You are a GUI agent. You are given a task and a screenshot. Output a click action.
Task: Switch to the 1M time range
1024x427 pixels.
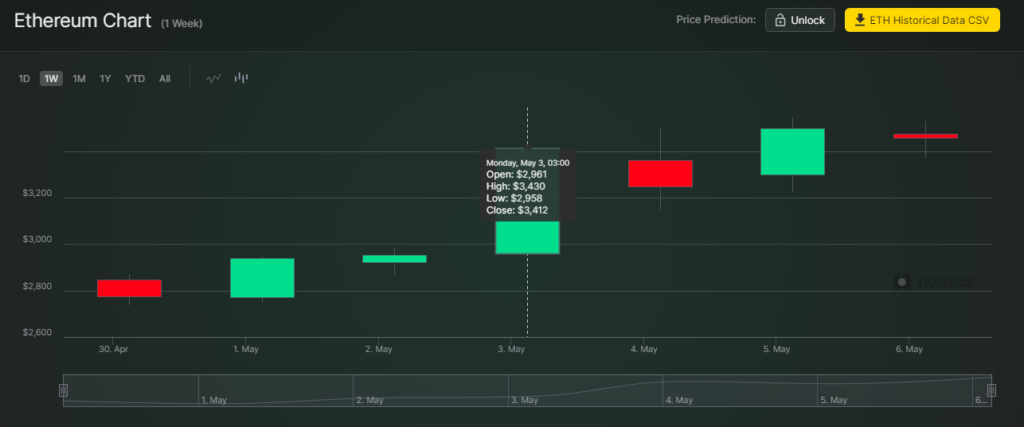coord(79,79)
